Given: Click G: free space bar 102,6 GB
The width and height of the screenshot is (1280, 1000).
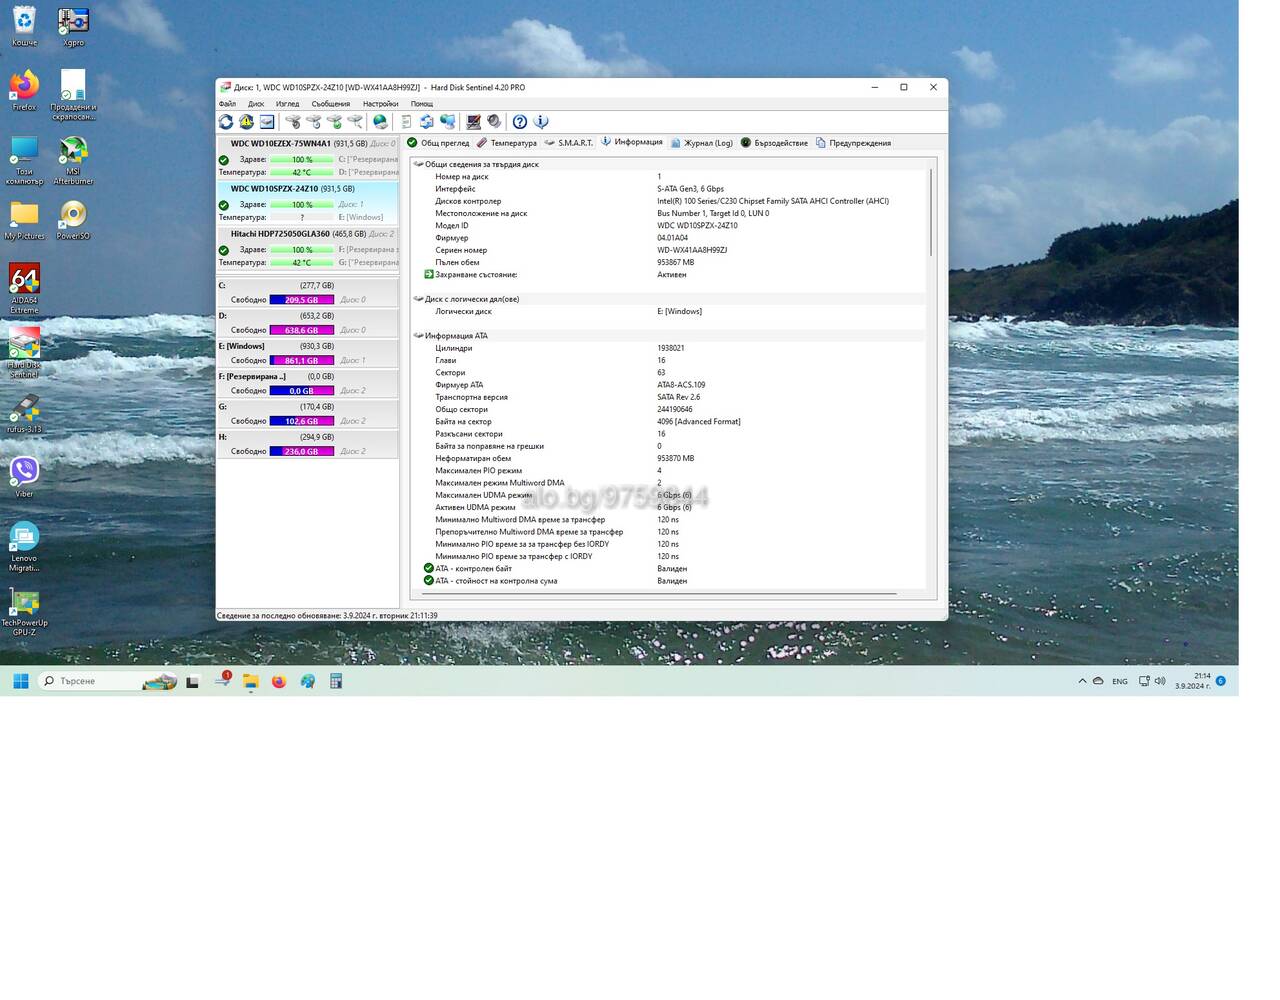Looking at the screenshot, I should coord(302,421).
